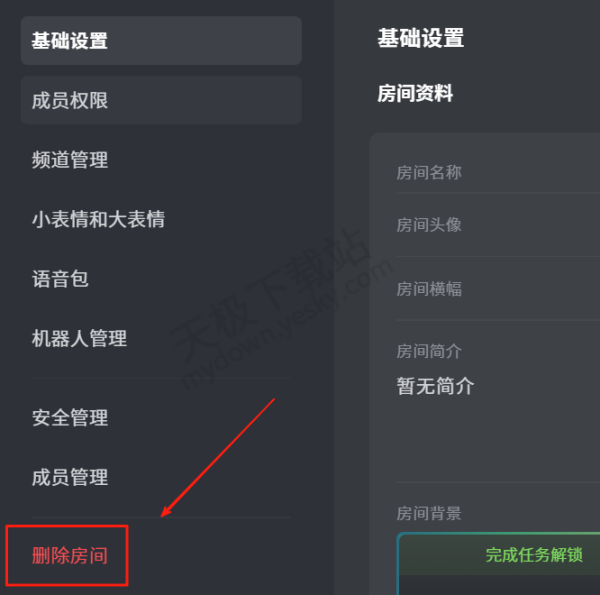Click the 房间名称 field row
Screen dimensions: 600x595
click(498, 173)
